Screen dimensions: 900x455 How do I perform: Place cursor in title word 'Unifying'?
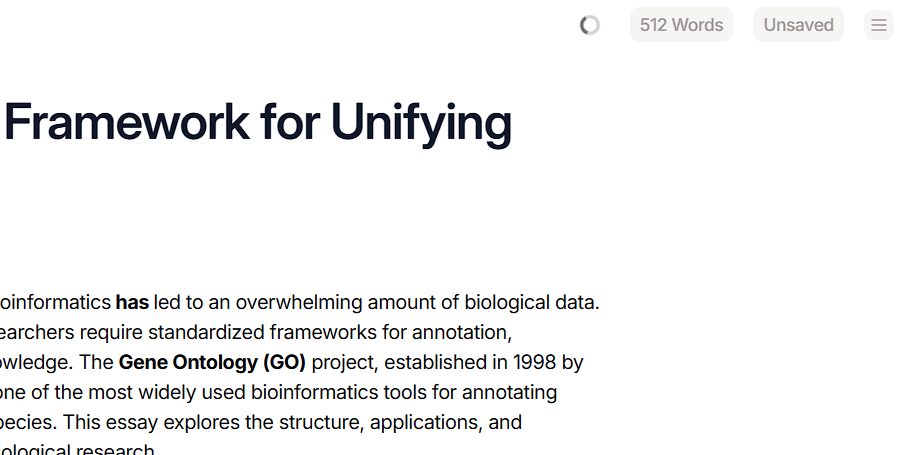[x=421, y=123]
